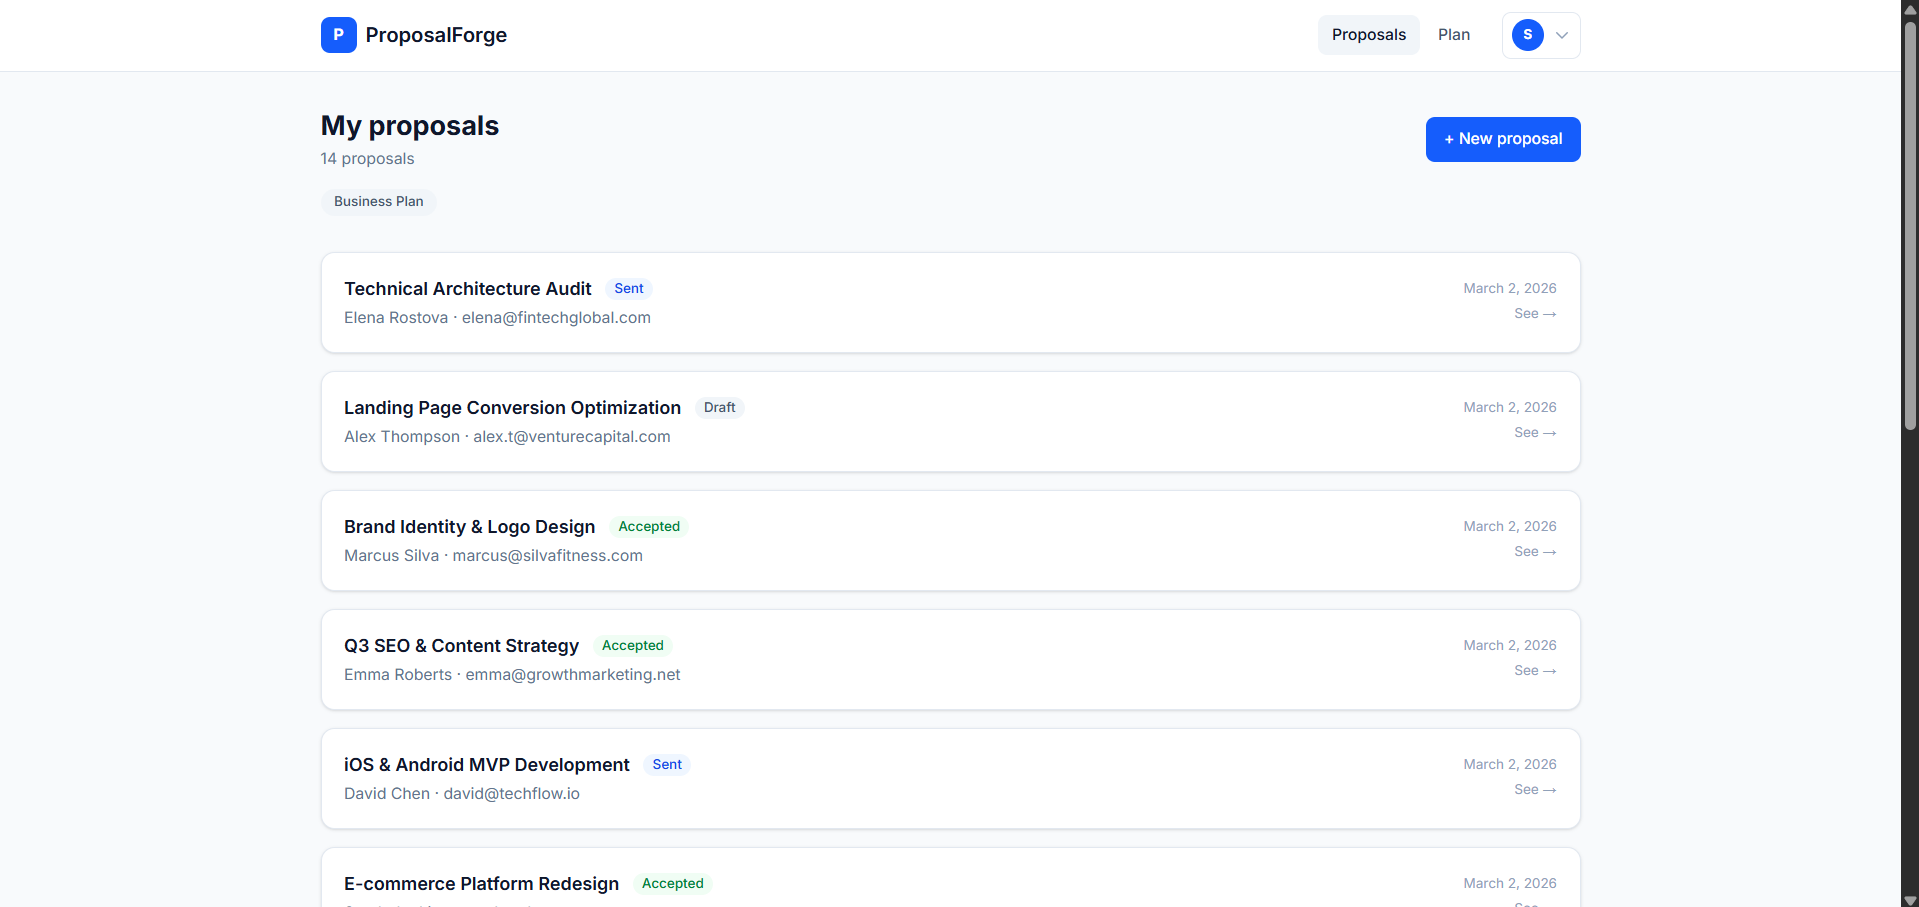Click the See arrow on iOS & Android MVP Development
The height and width of the screenshot is (907, 1919).
coord(1534,789)
